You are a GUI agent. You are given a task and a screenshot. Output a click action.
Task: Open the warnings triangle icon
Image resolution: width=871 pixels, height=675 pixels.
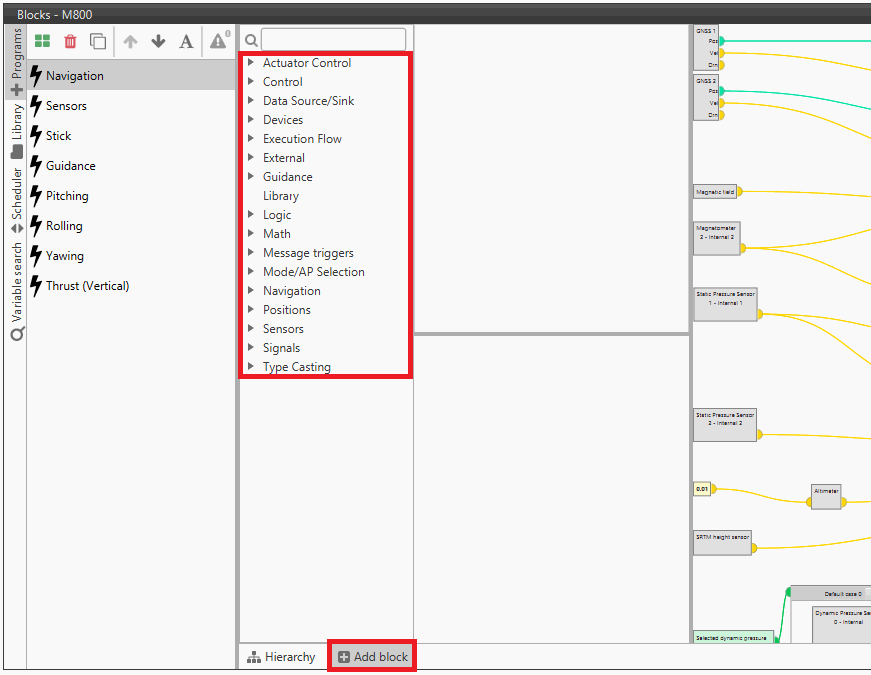[x=218, y=41]
